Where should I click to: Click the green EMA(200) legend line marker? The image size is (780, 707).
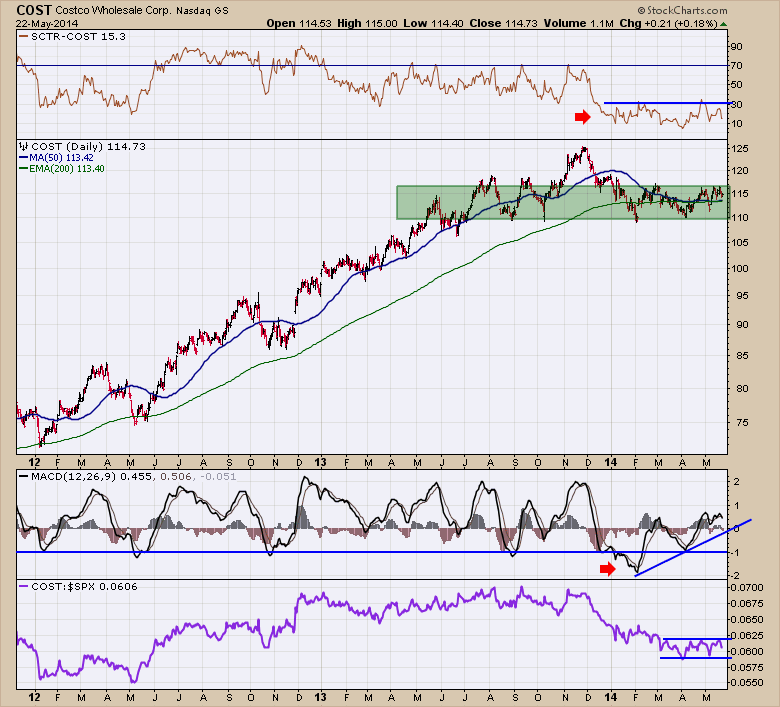point(23,168)
